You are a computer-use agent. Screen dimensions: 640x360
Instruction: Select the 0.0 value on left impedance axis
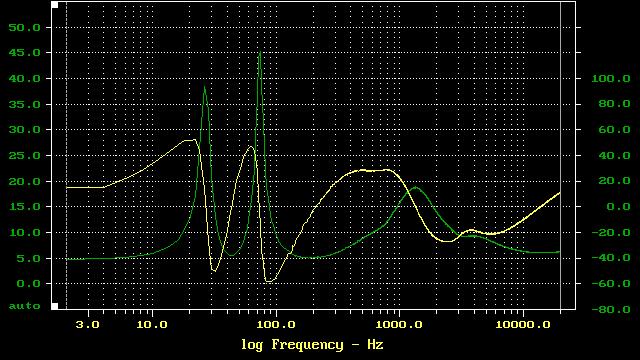(x=29, y=284)
